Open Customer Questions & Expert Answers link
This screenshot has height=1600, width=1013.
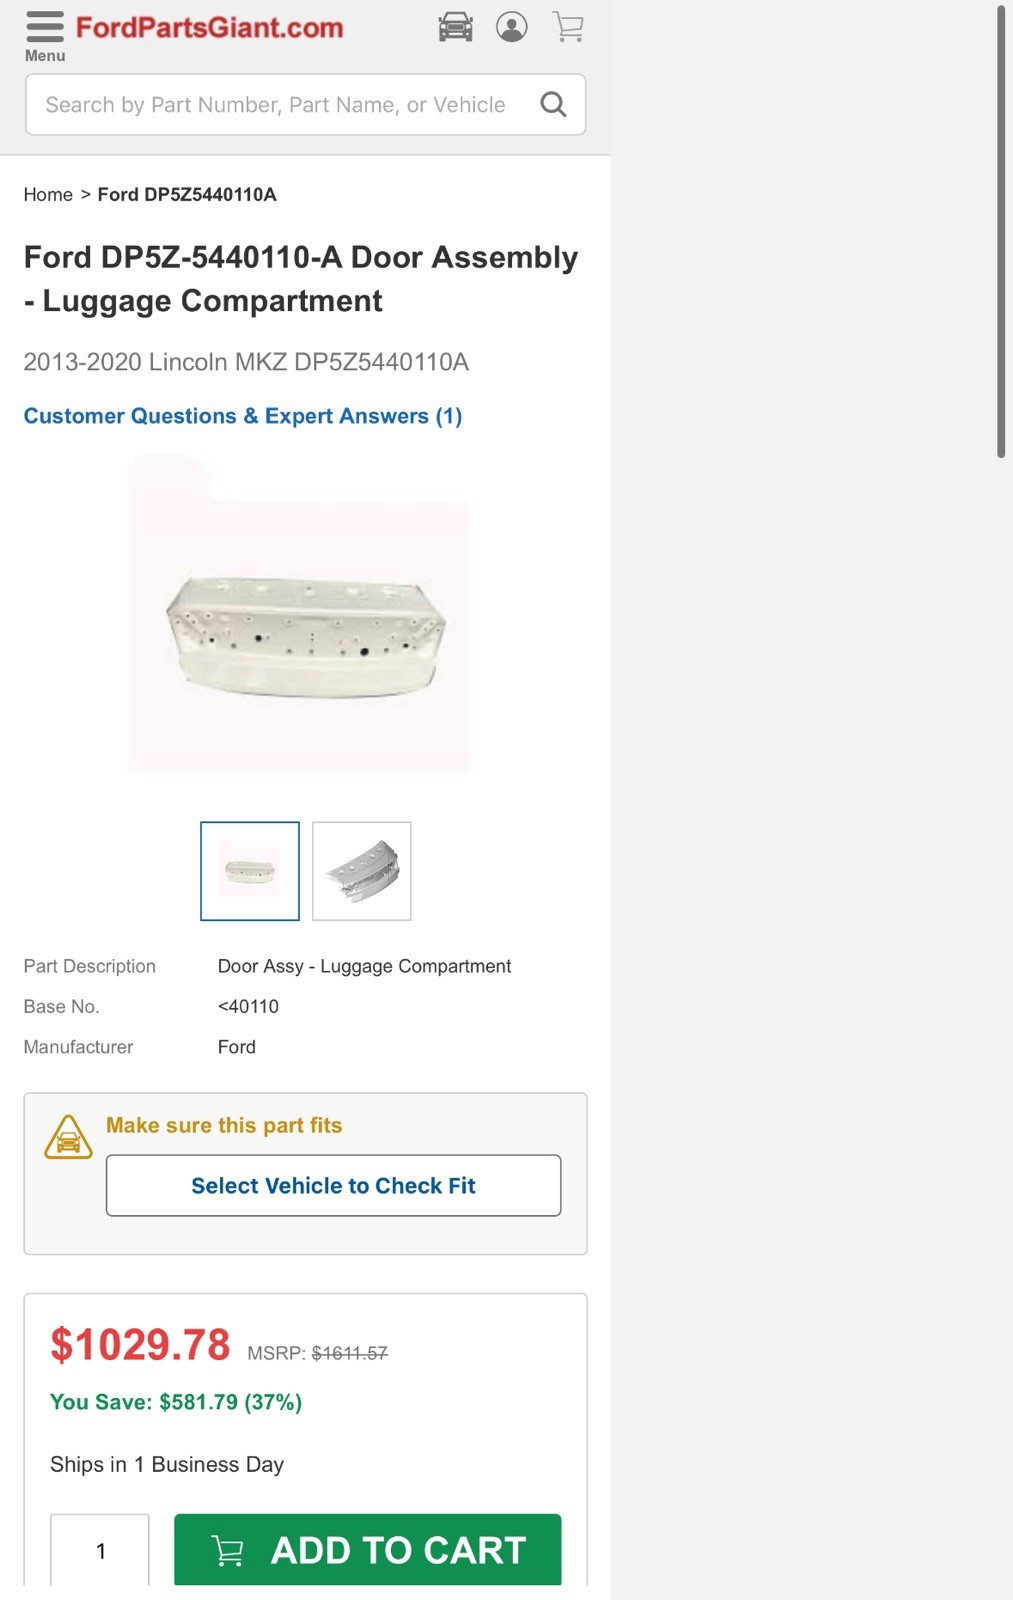[242, 416]
